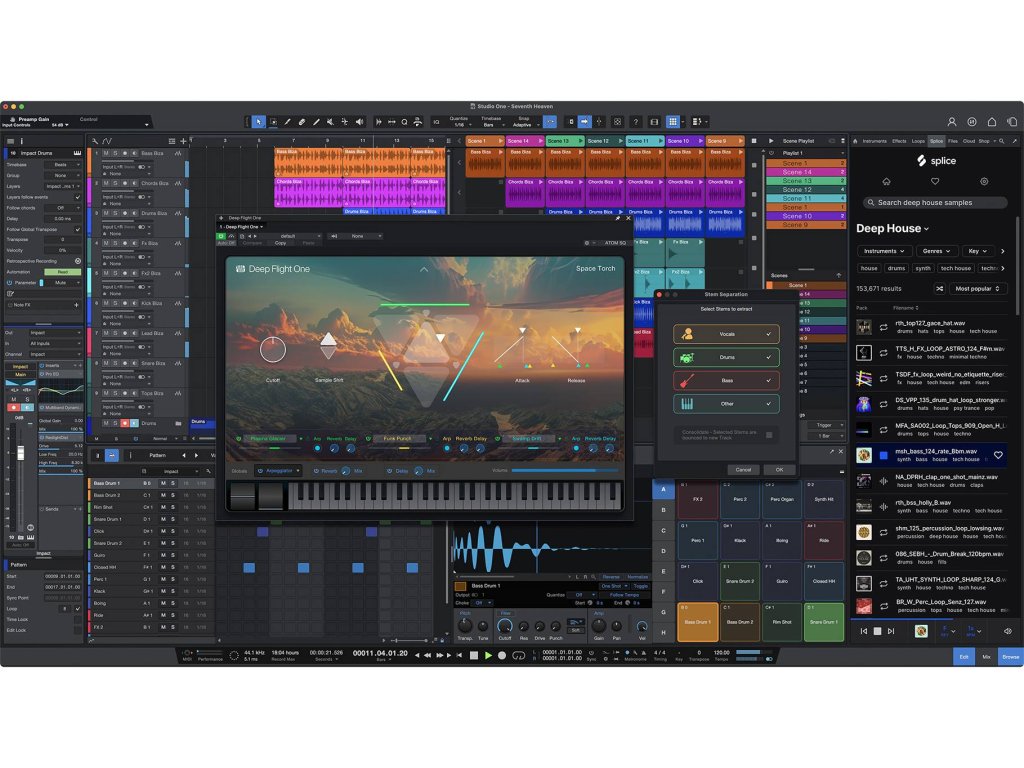Open the Key filter dropdown
This screenshot has height=768, width=1024.
pyautogui.click(x=977, y=251)
